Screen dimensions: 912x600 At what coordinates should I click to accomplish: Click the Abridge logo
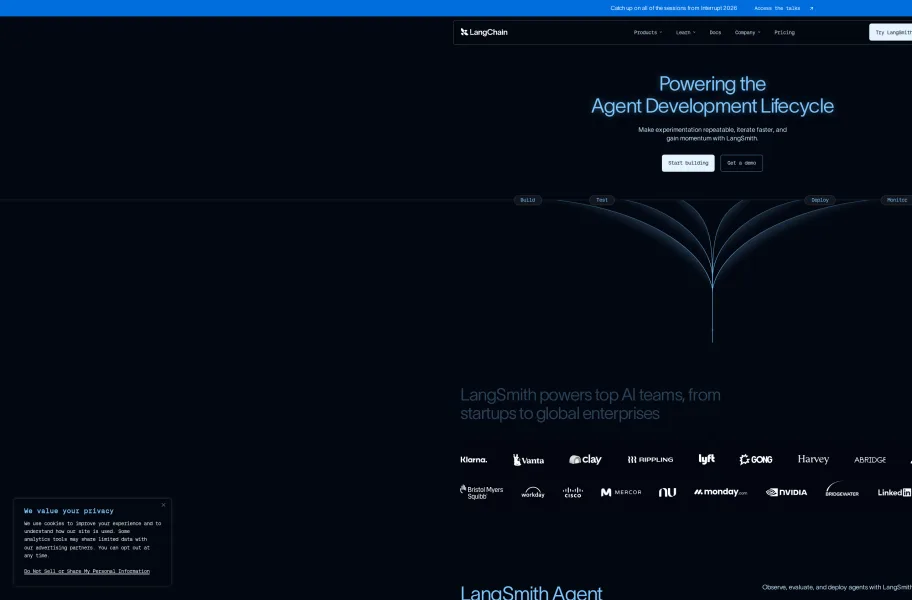coord(870,460)
